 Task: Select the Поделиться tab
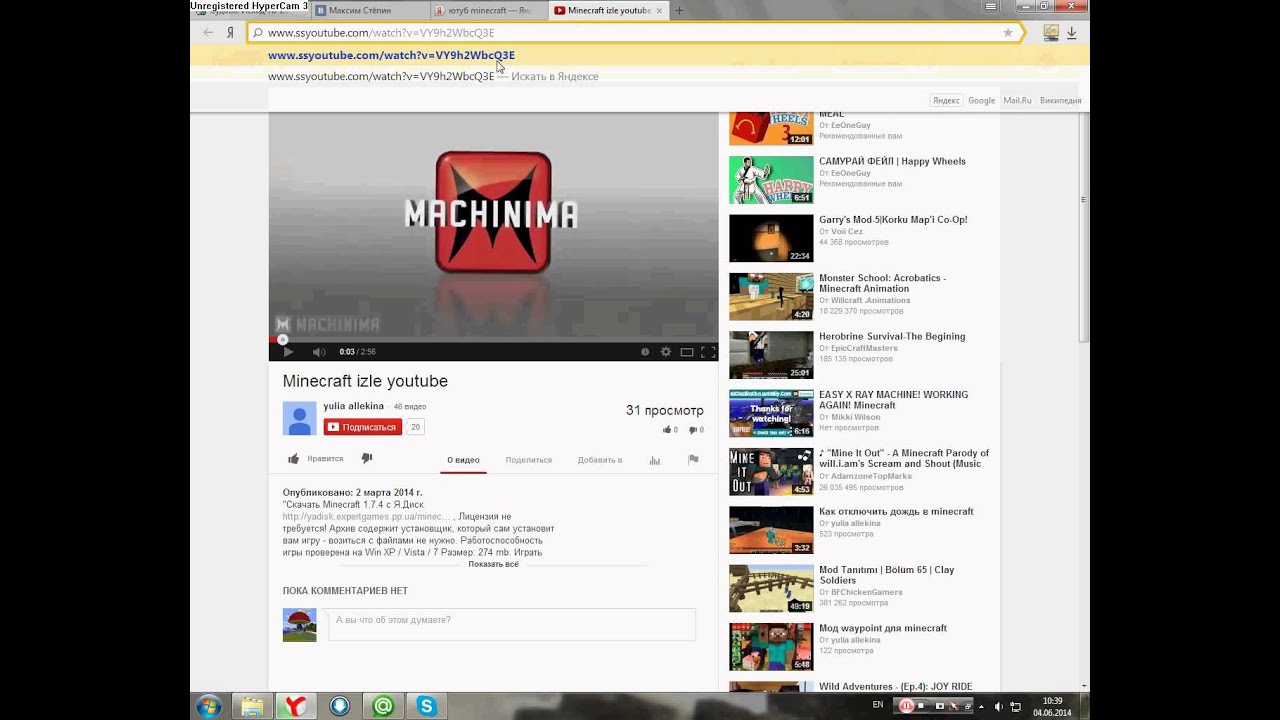point(529,460)
